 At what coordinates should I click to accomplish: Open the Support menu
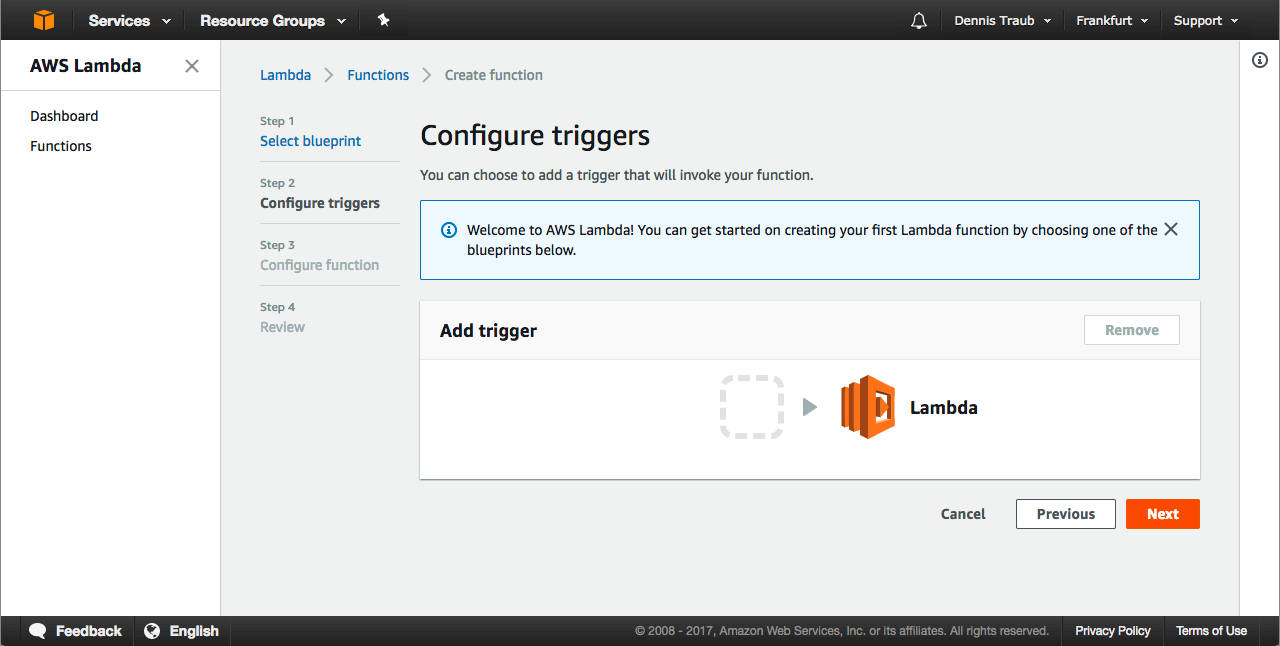pos(1205,21)
